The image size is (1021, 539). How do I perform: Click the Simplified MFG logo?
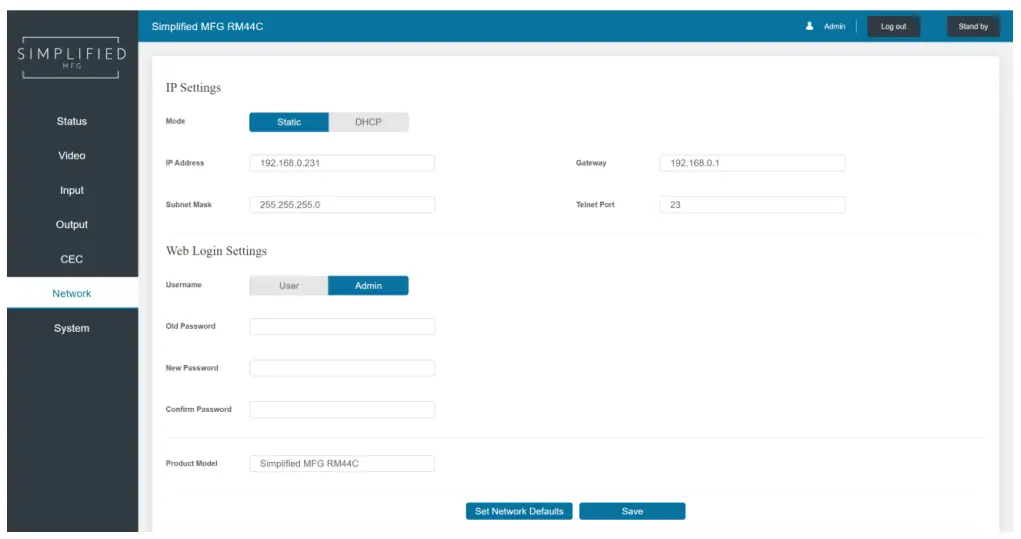[x=72, y=57]
